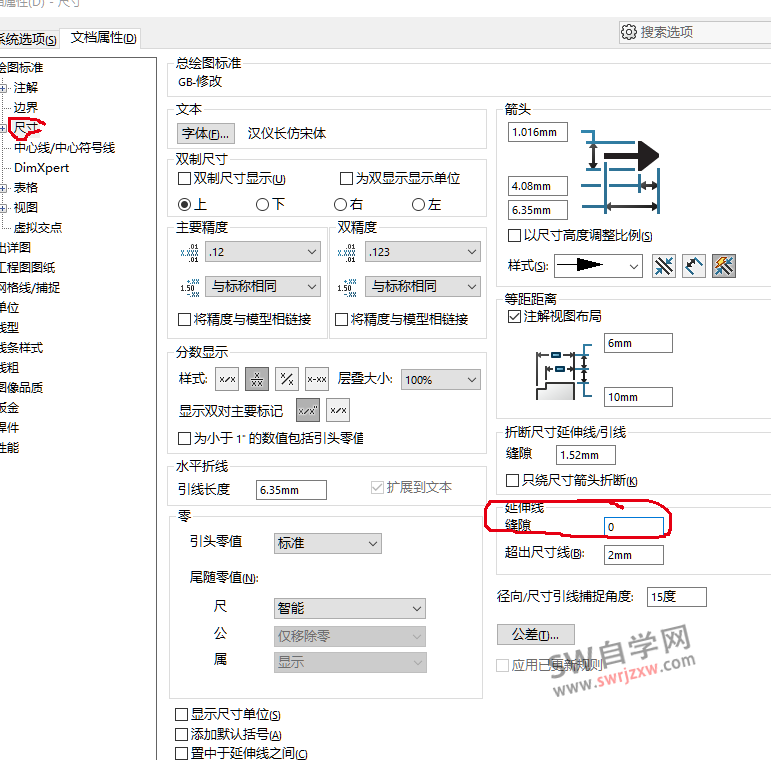Edit offset distance 6mm field

pyautogui.click(x=638, y=343)
